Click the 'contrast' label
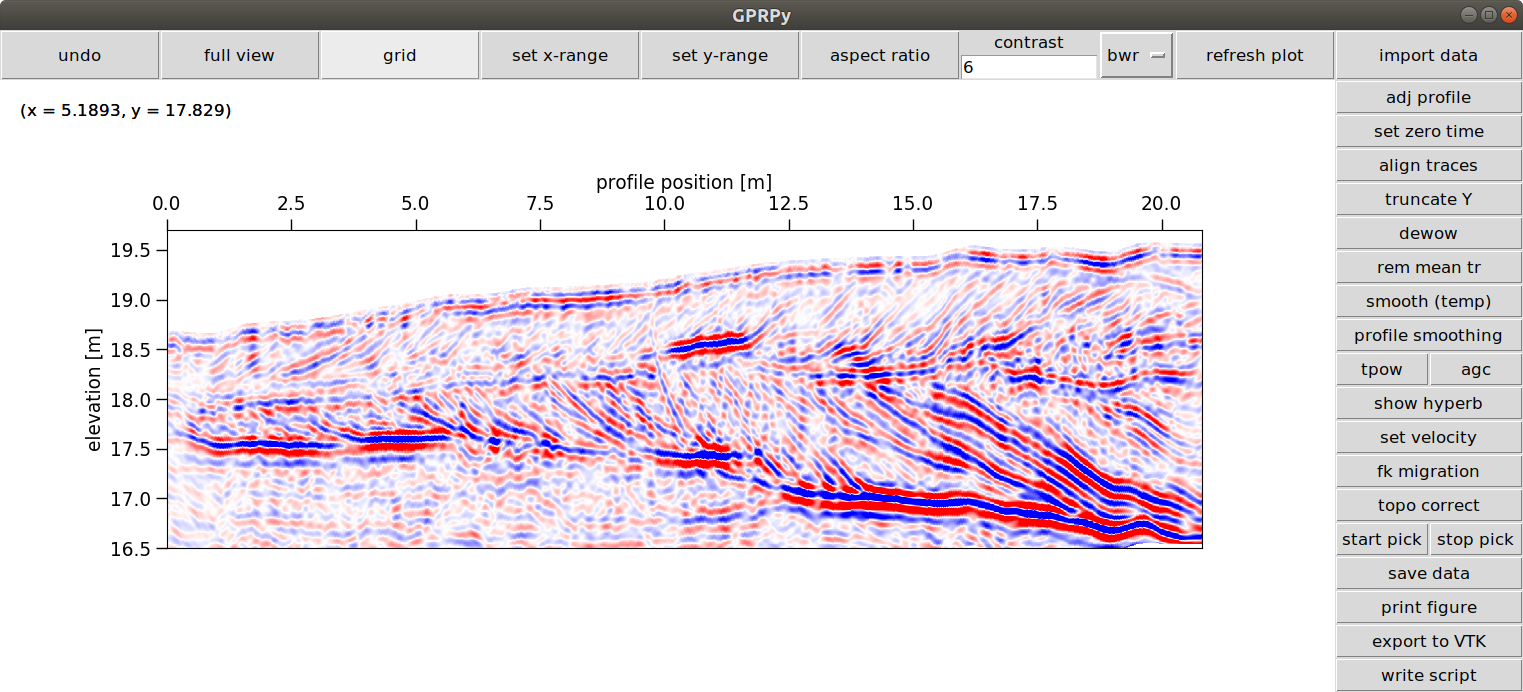 click(1029, 43)
